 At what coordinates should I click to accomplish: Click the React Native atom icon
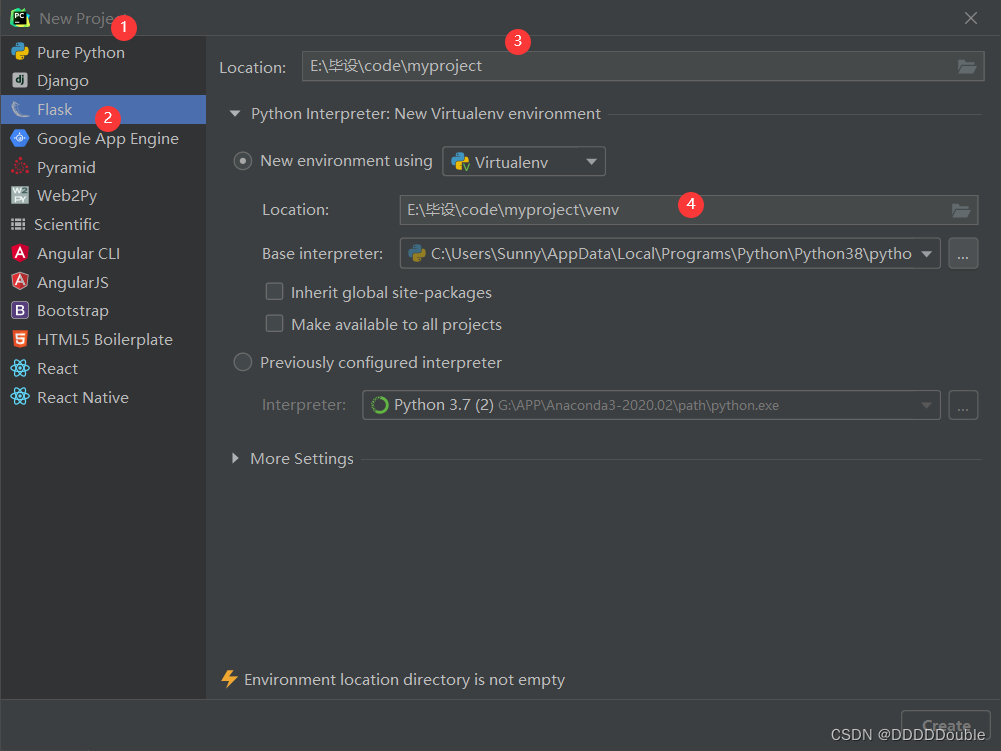coord(20,397)
